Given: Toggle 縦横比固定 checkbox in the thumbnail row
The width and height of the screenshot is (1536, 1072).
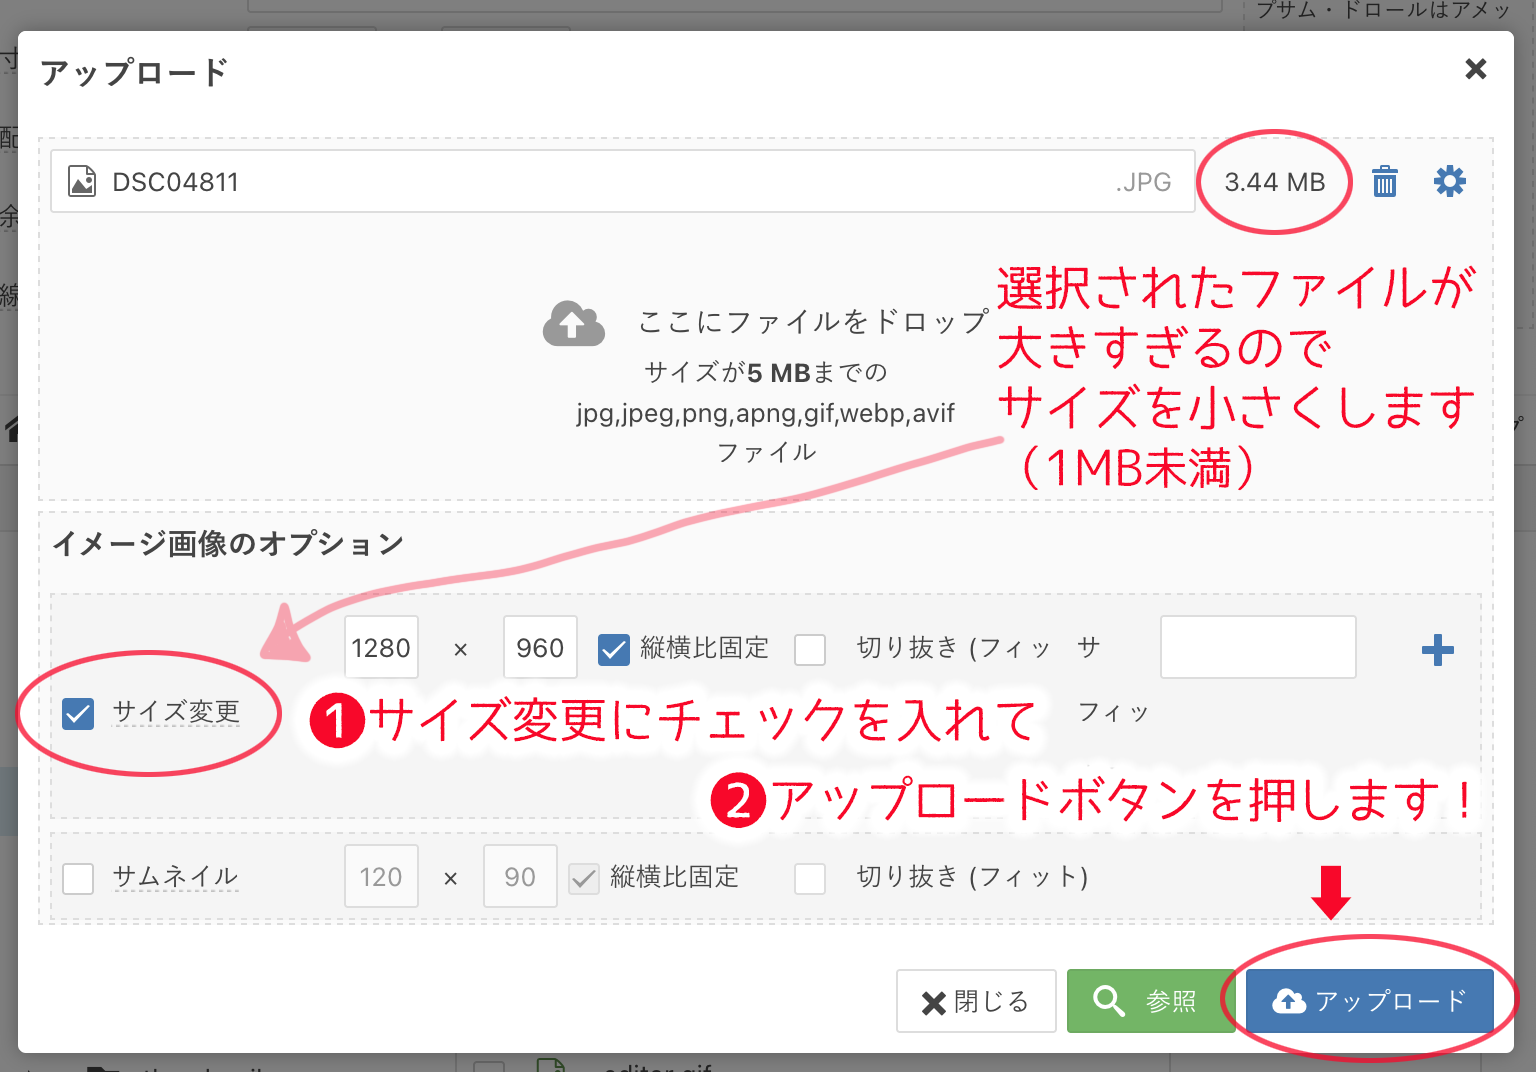Looking at the screenshot, I should tap(584, 878).
